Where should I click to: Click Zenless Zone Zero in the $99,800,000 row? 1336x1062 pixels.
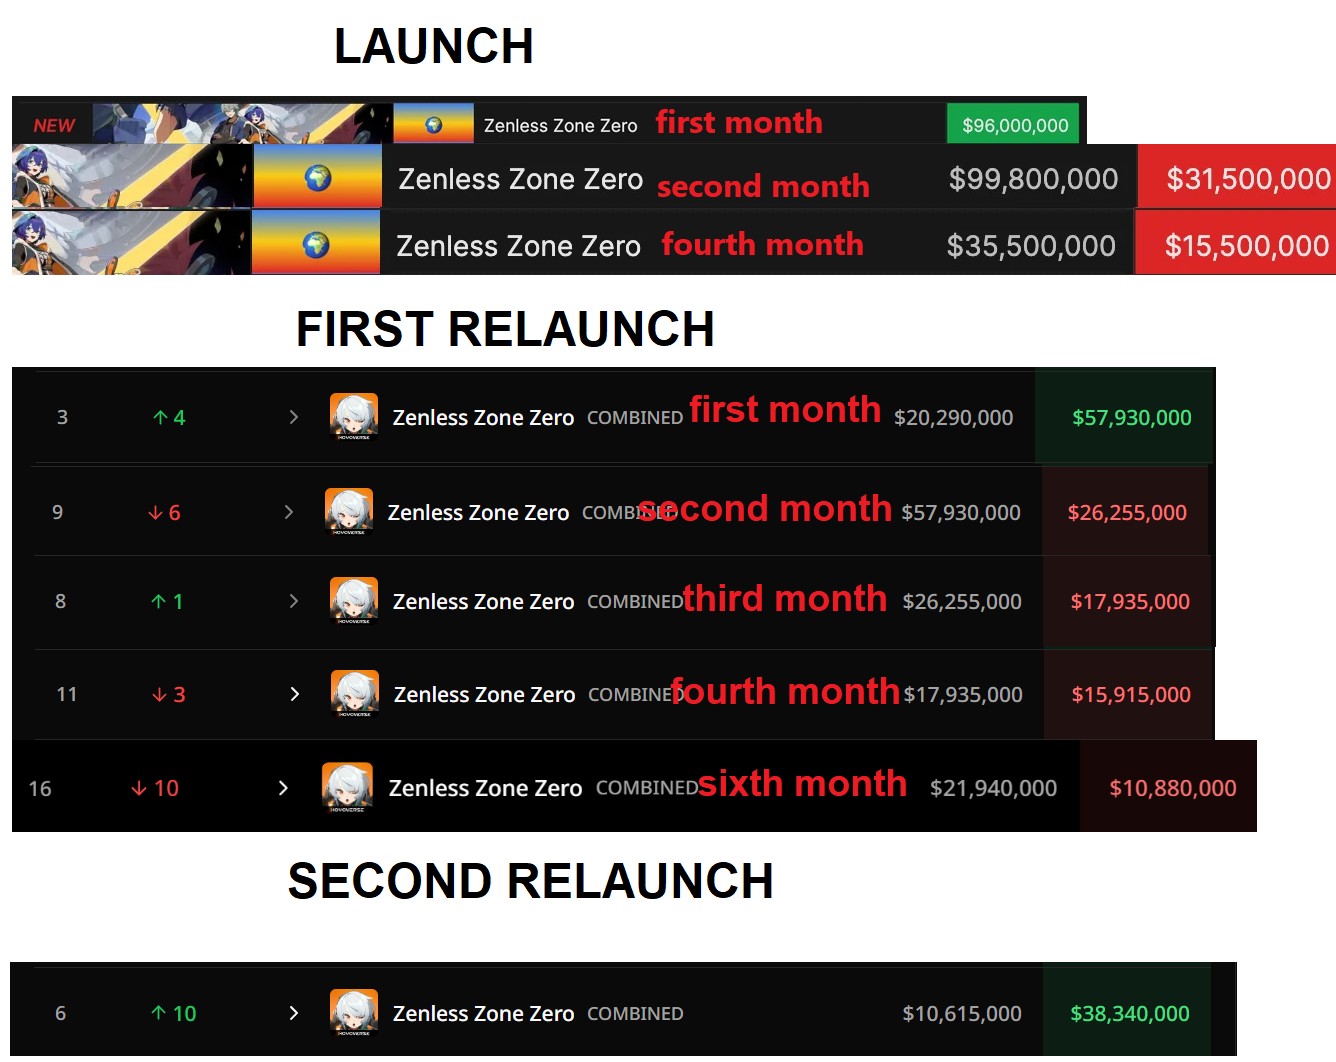[520, 179]
